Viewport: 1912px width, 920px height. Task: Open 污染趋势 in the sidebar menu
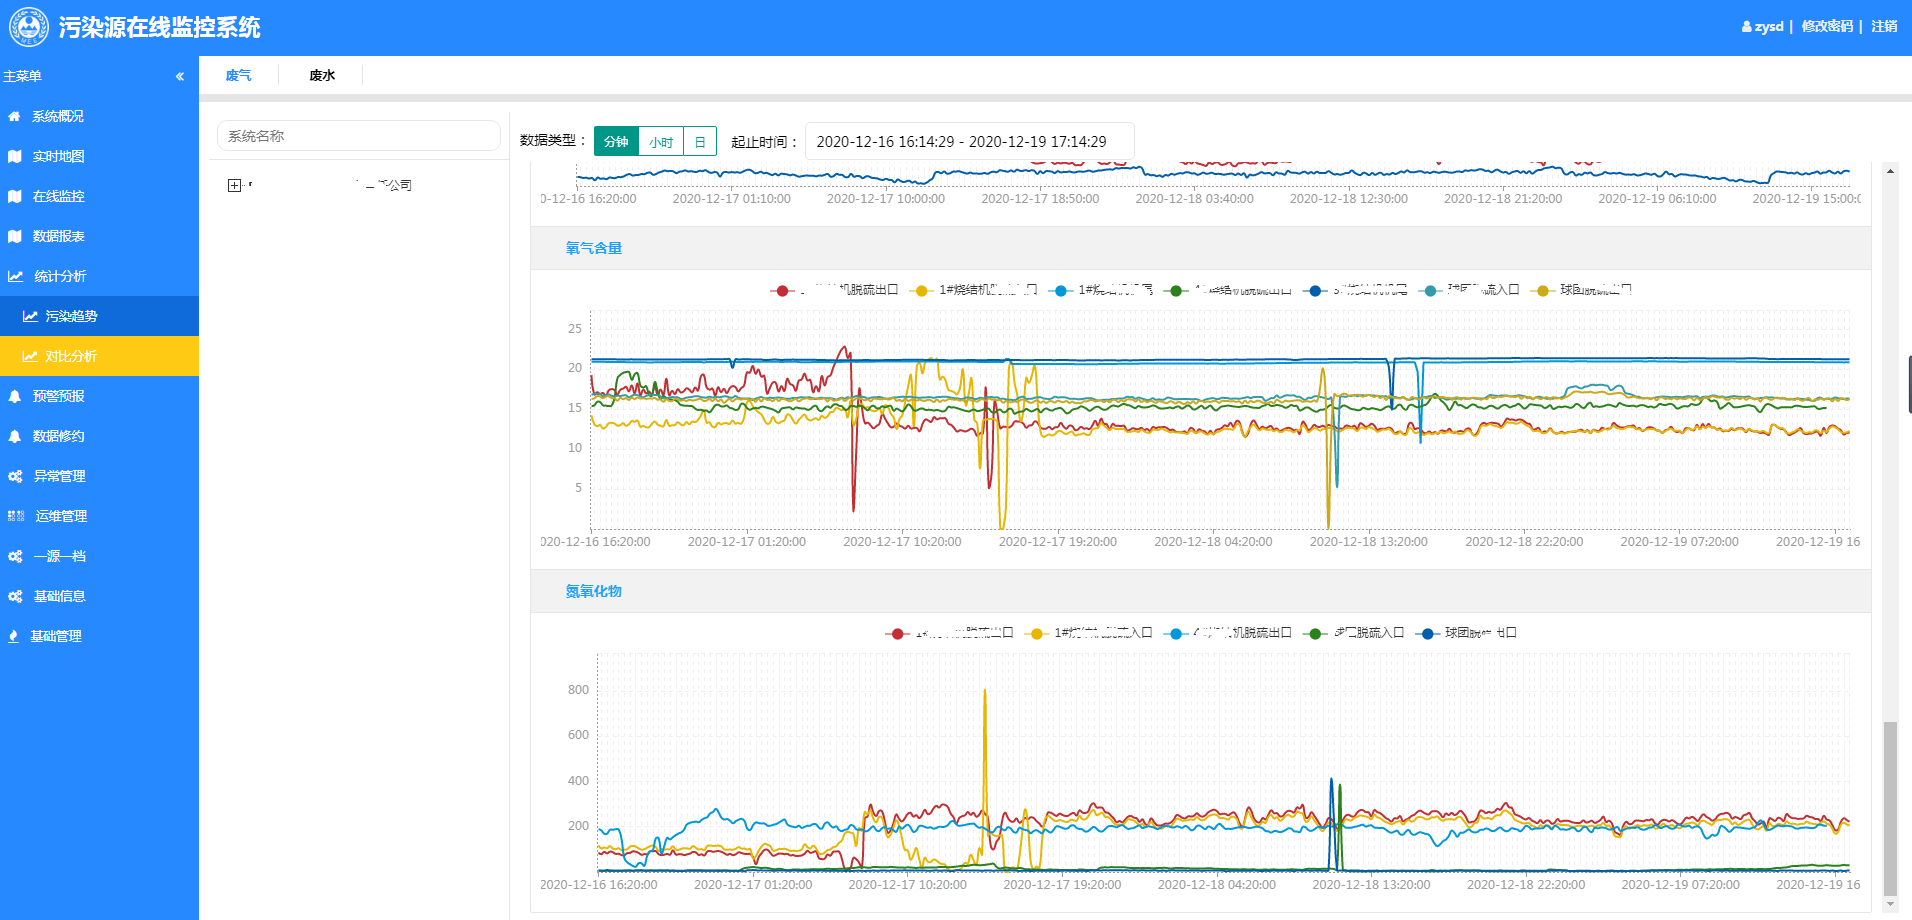70,316
